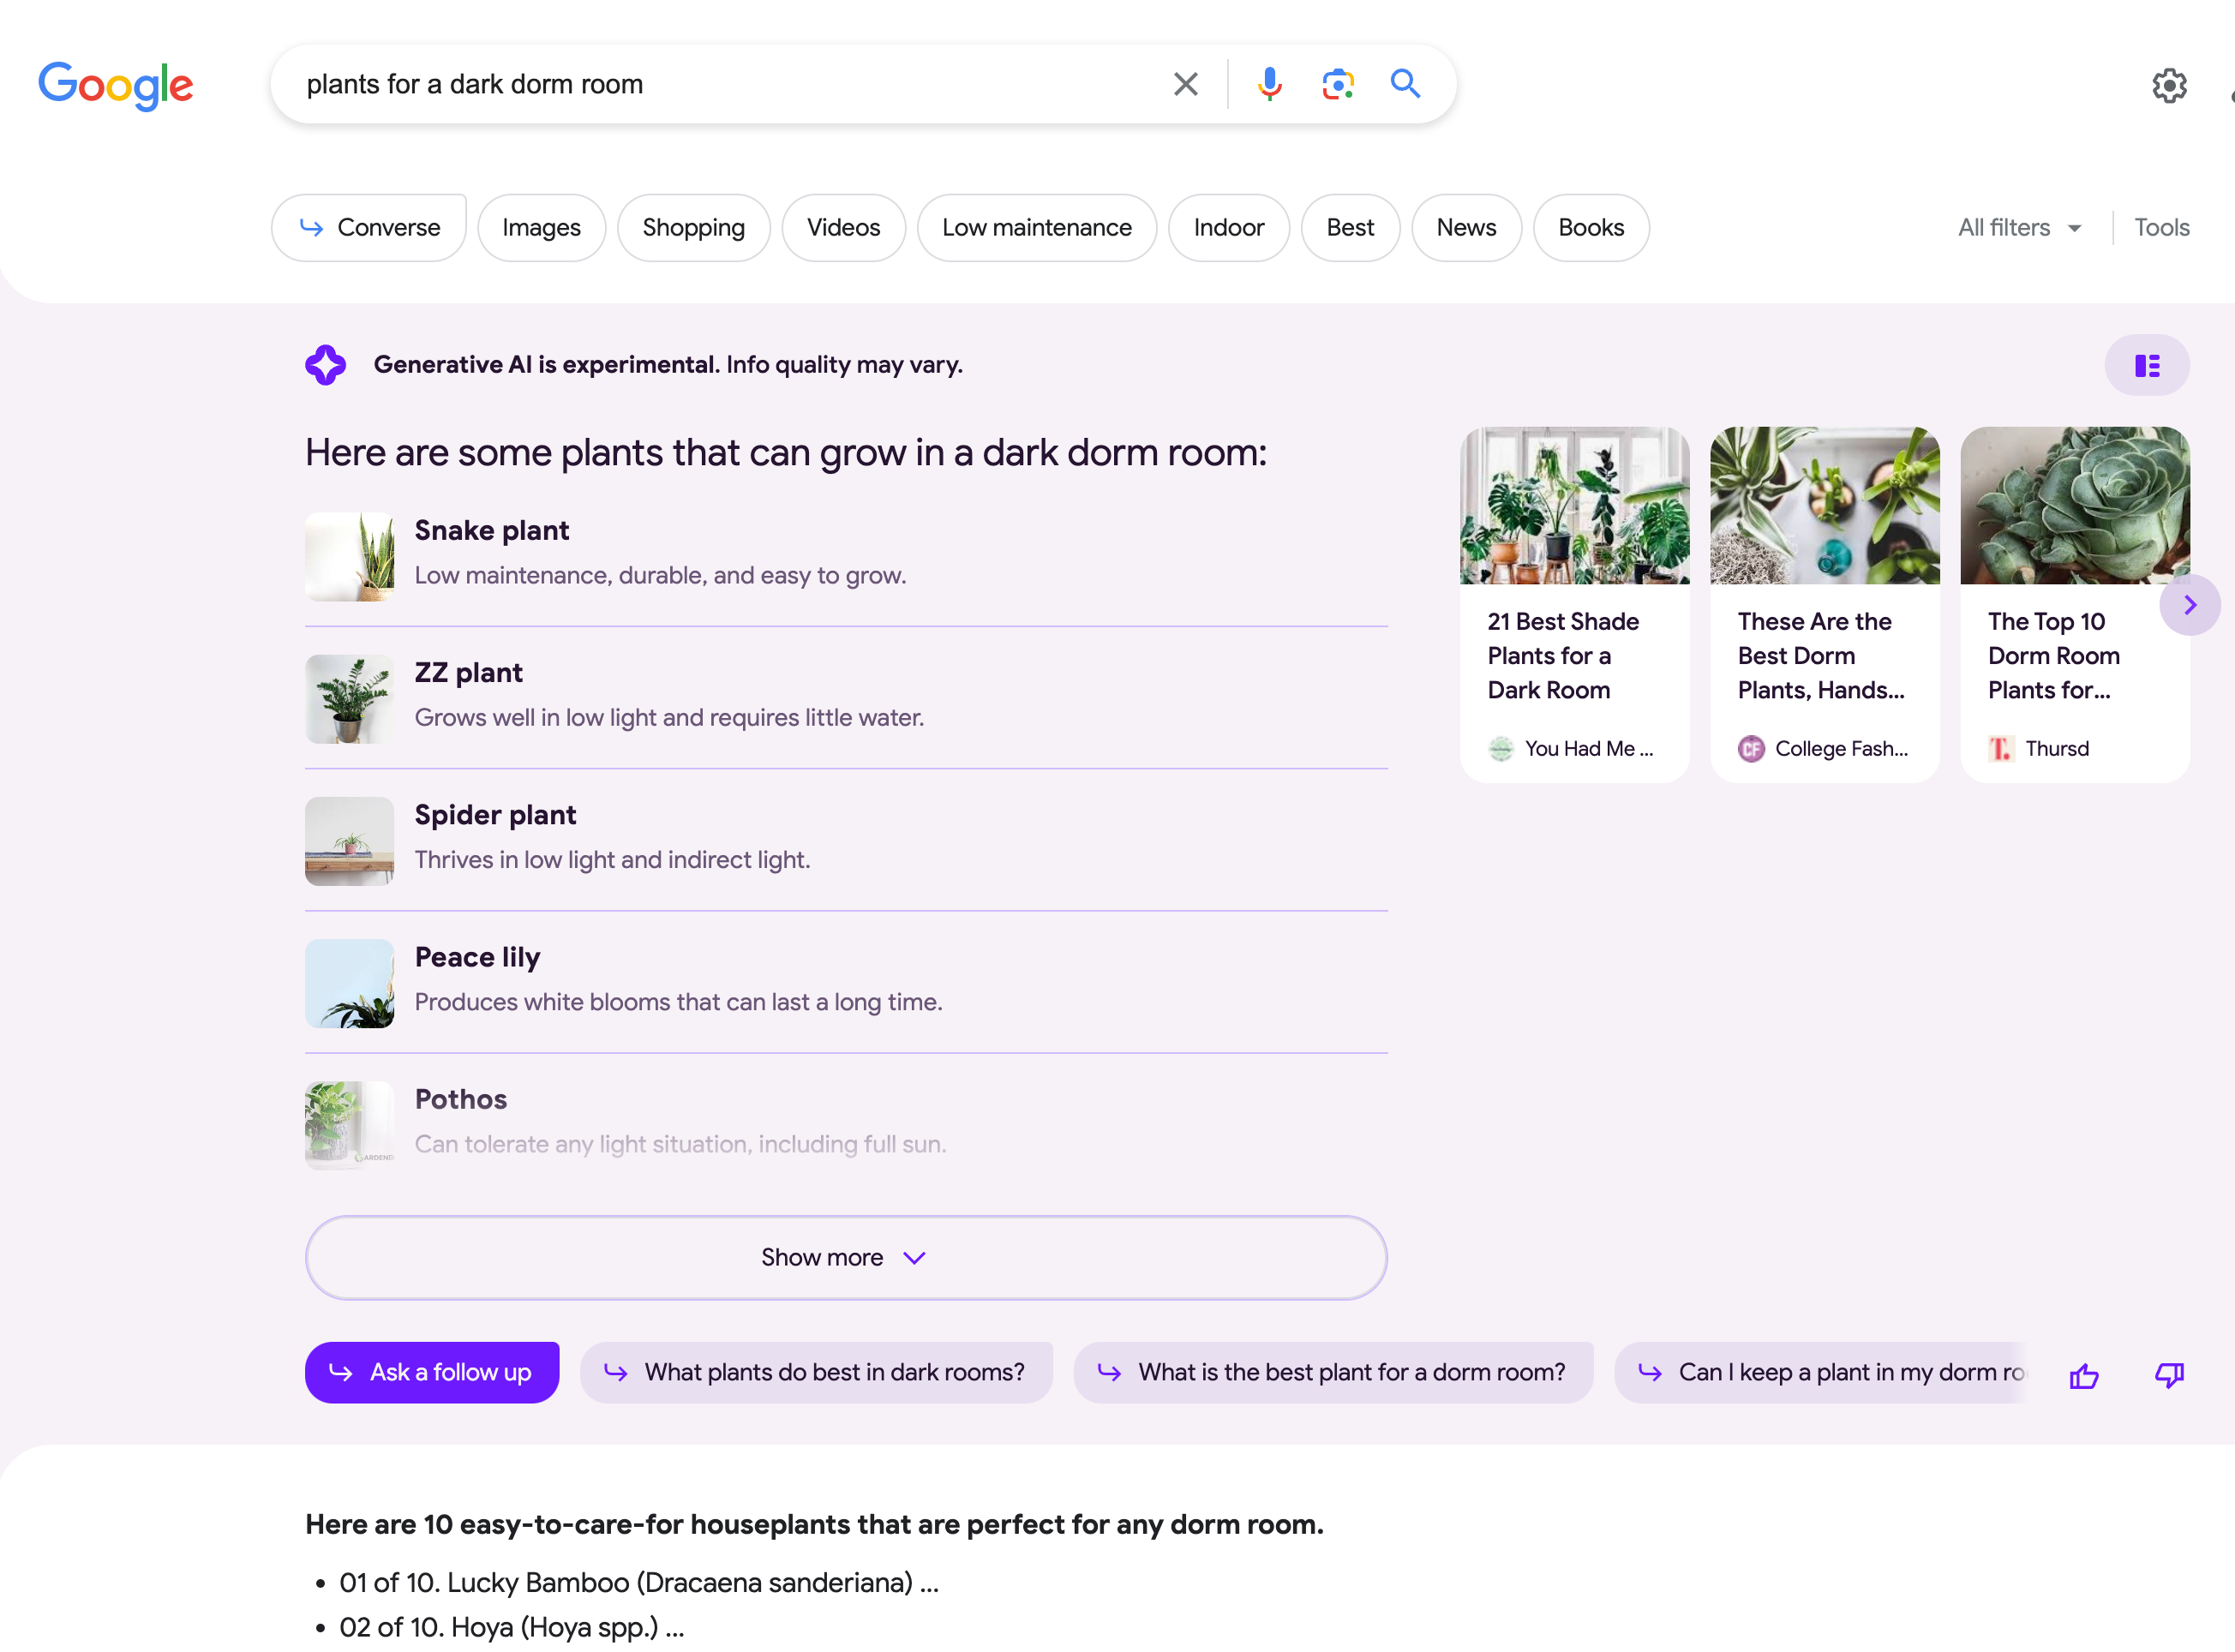Open the Peace lily thumbnail
This screenshot has width=2235, height=1652.
tap(349, 983)
